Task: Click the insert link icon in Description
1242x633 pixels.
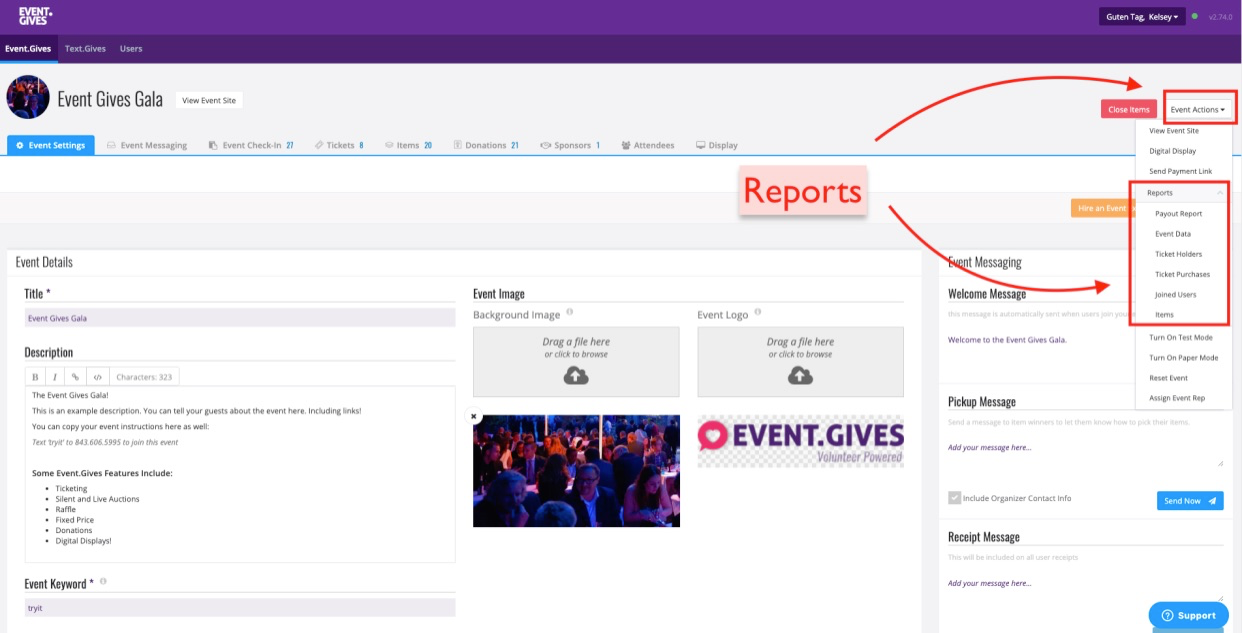Action: [75, 377]
